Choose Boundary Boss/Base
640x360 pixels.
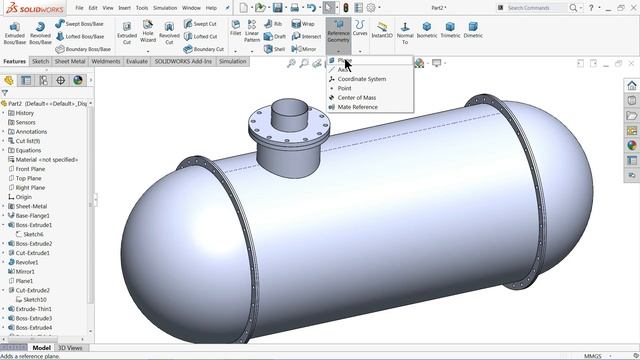pyautogui.click(x=83, y=49)
